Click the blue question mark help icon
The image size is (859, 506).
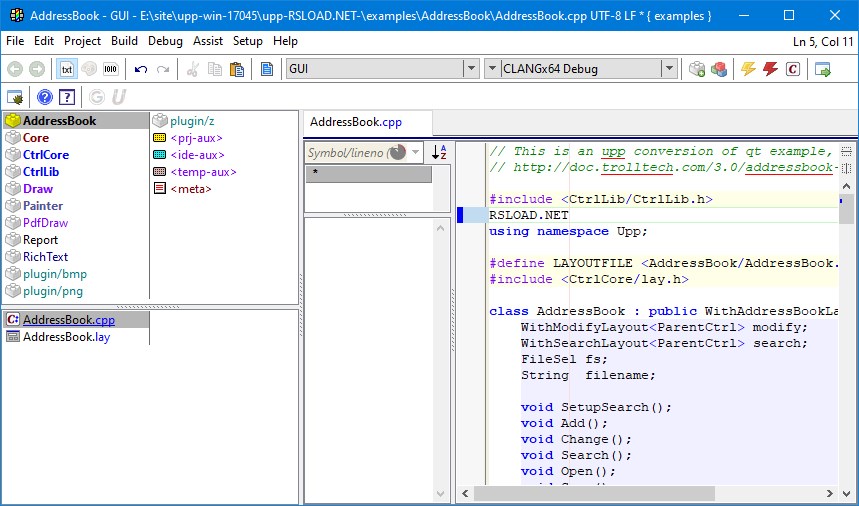tap(45, 97)
